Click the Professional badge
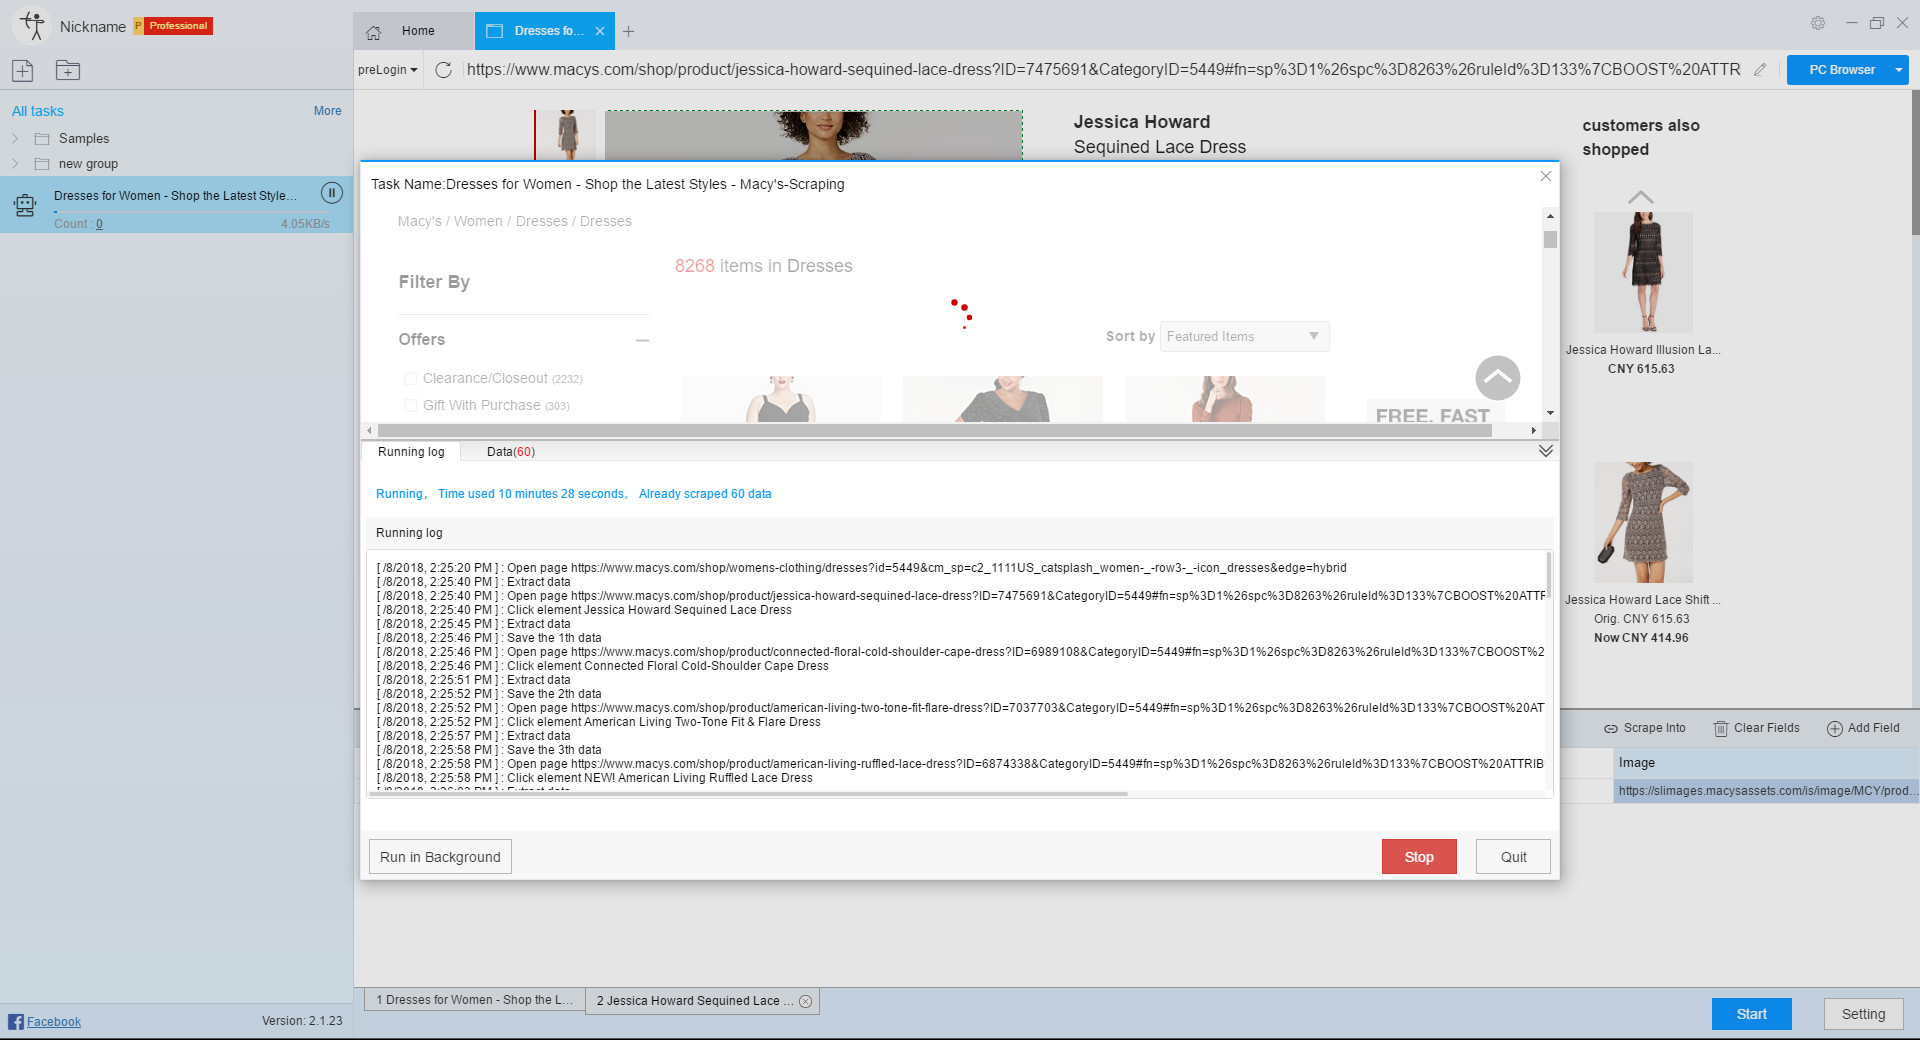This screenshot has width=1920, height=1040. tap(173, 26)
